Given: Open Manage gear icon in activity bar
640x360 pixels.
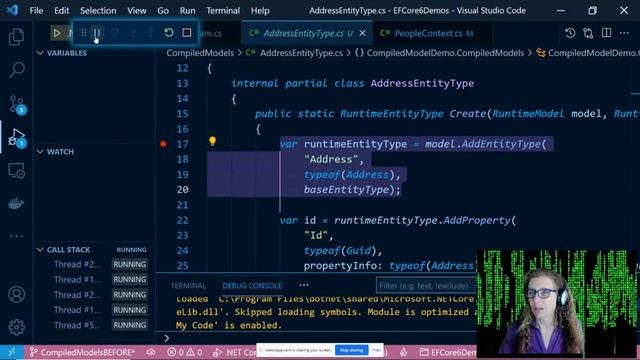Looking at the screenshot, I should pyautogui.click(x=16, y=327).
